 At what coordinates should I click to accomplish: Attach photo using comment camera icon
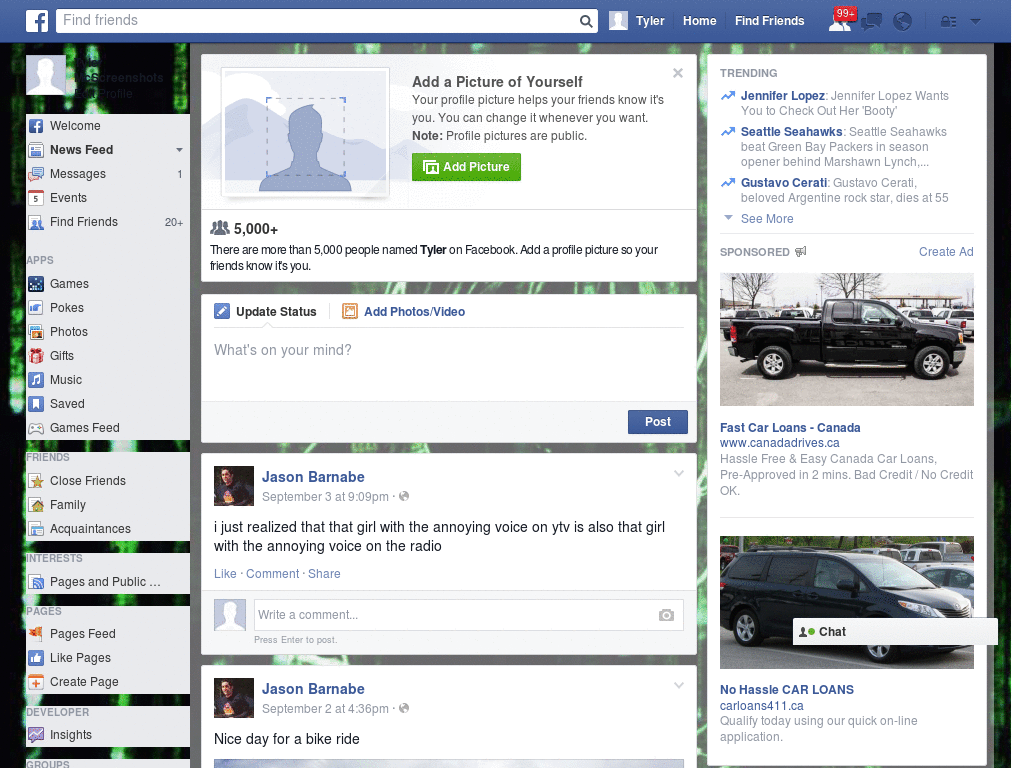tap(666, 615)
